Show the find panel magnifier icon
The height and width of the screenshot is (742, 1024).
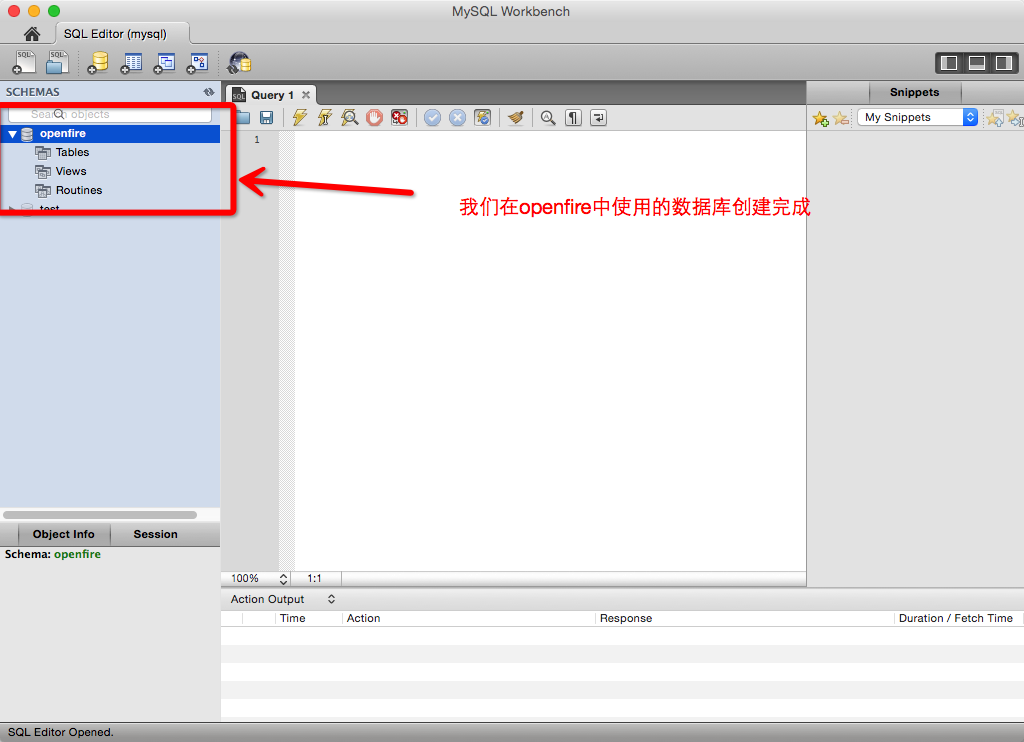point(548,118)
